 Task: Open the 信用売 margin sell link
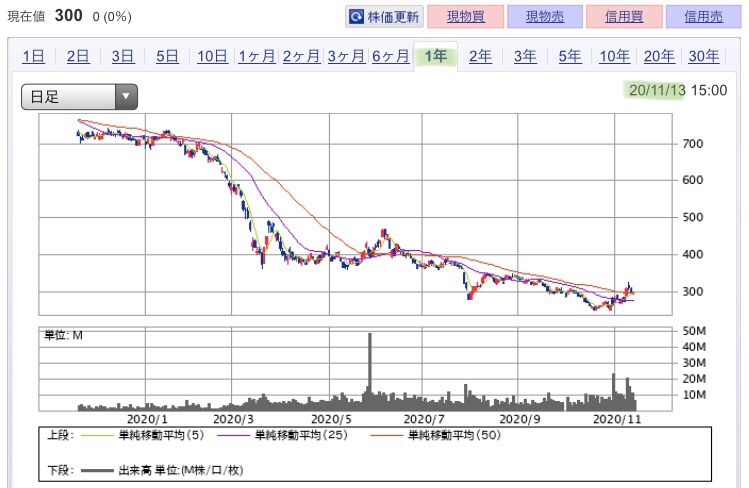704,17
